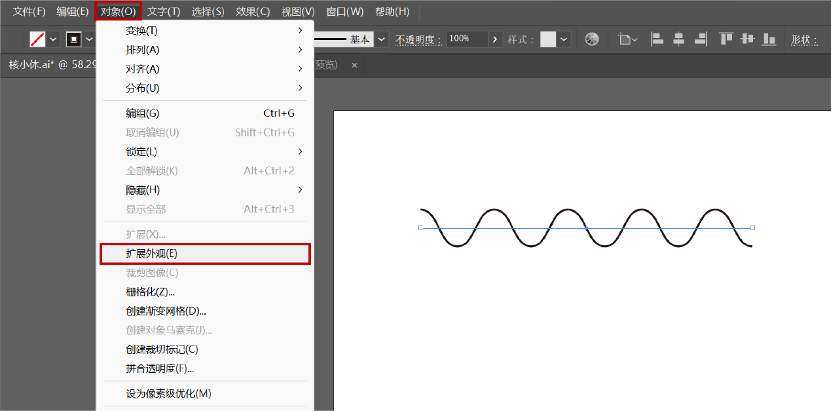The image size is (832, 412).
Task: Expand the 锁定(L) submenu
Action: (x=205, y=152)
